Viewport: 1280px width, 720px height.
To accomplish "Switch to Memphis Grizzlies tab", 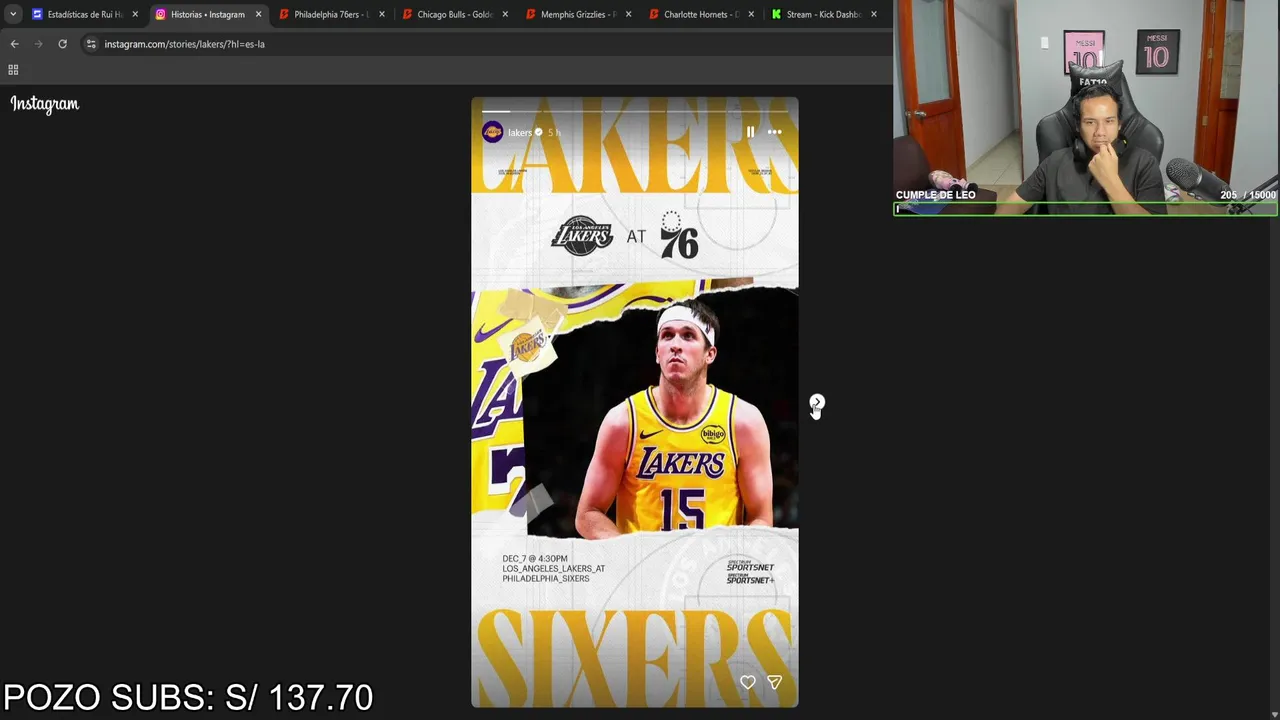I will pyautogui.click(x=577, y=14).
